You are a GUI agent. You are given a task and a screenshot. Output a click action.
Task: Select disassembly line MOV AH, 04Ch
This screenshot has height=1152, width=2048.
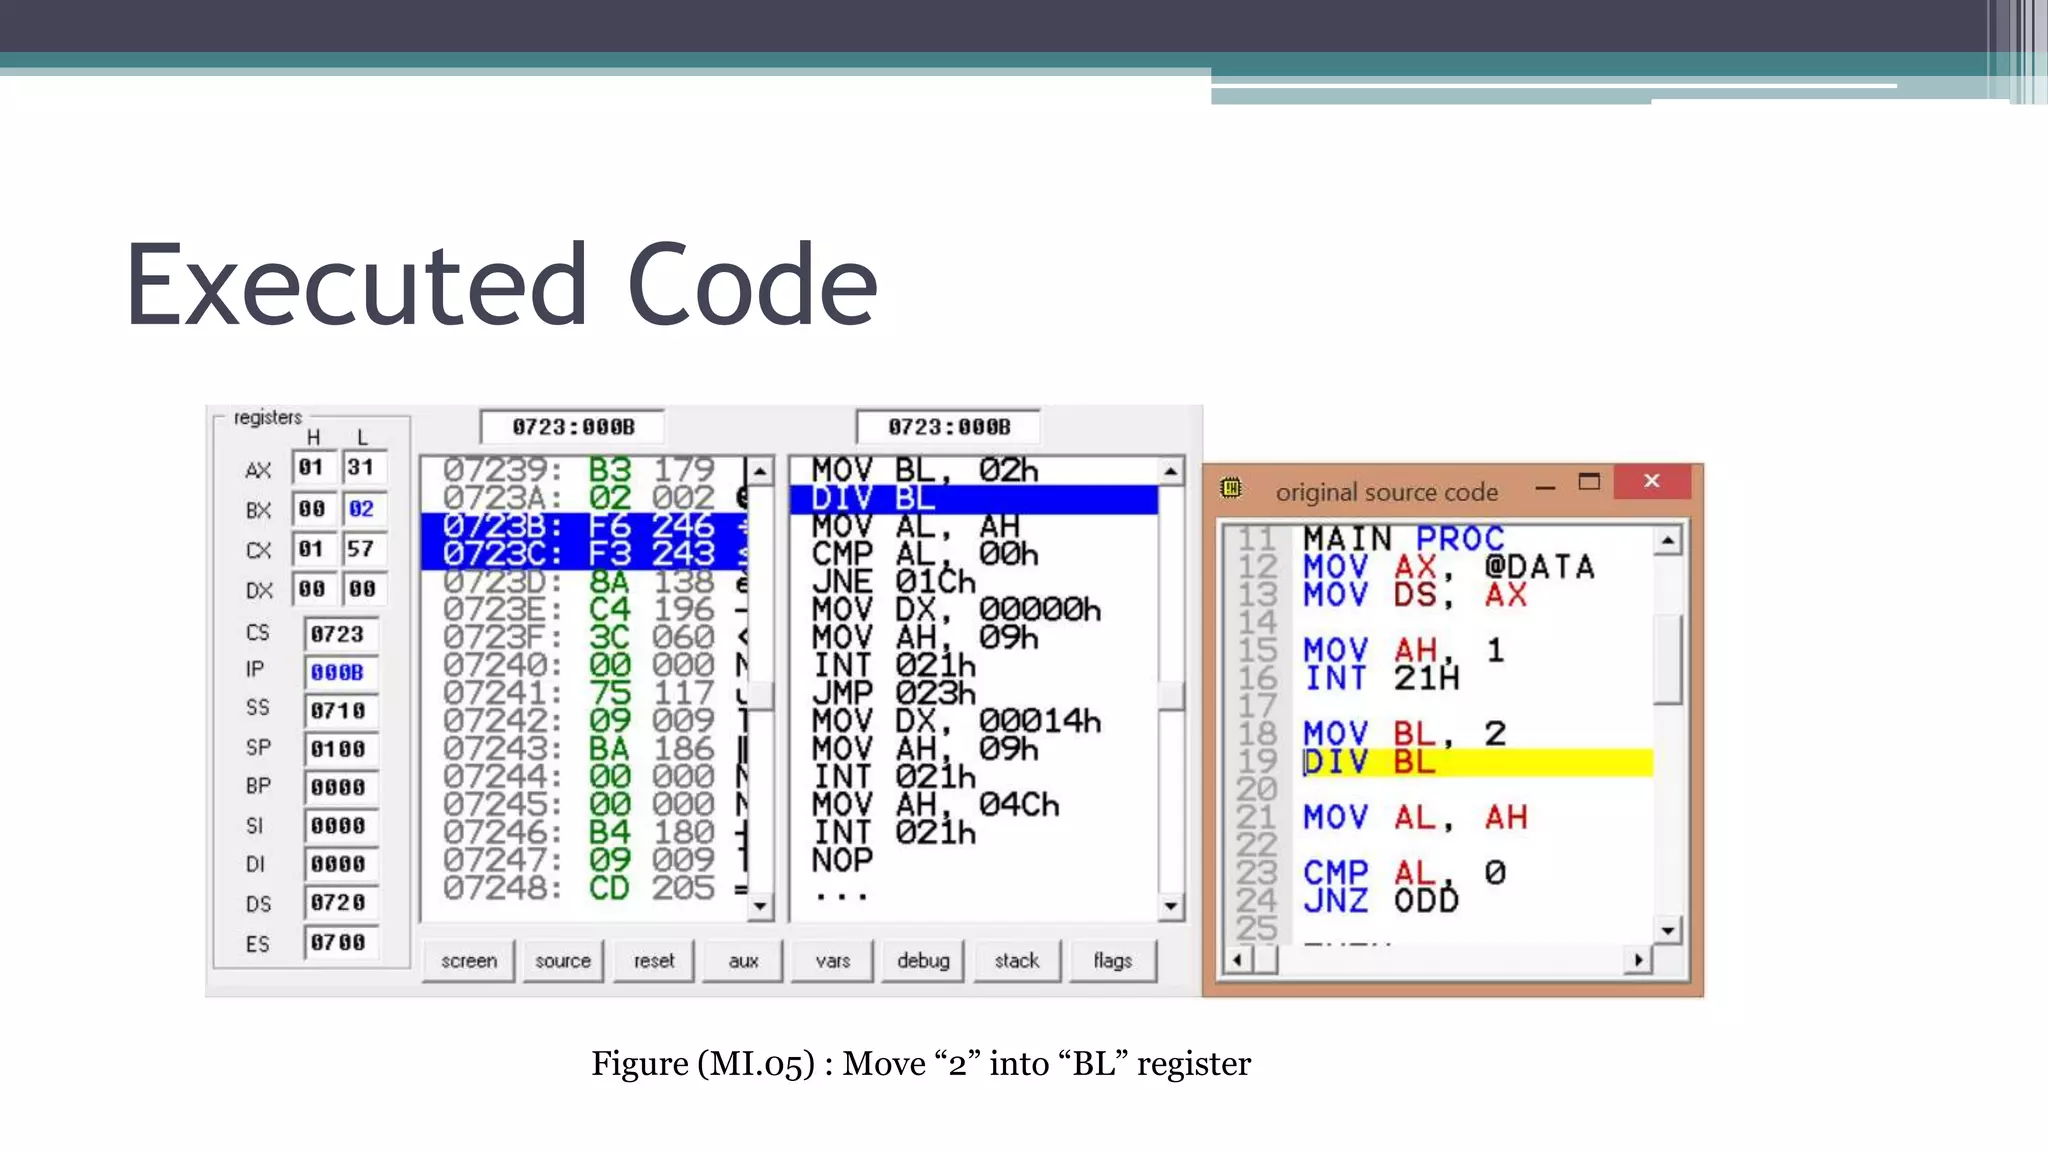973,805
